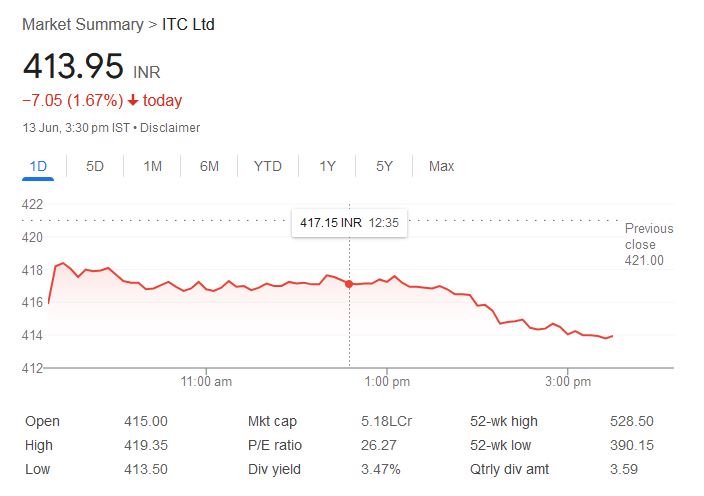This screenshot has width=704, height=496.
Task: Open the Market Summary breadcrumb link
Action: click(x=76, y=24)
